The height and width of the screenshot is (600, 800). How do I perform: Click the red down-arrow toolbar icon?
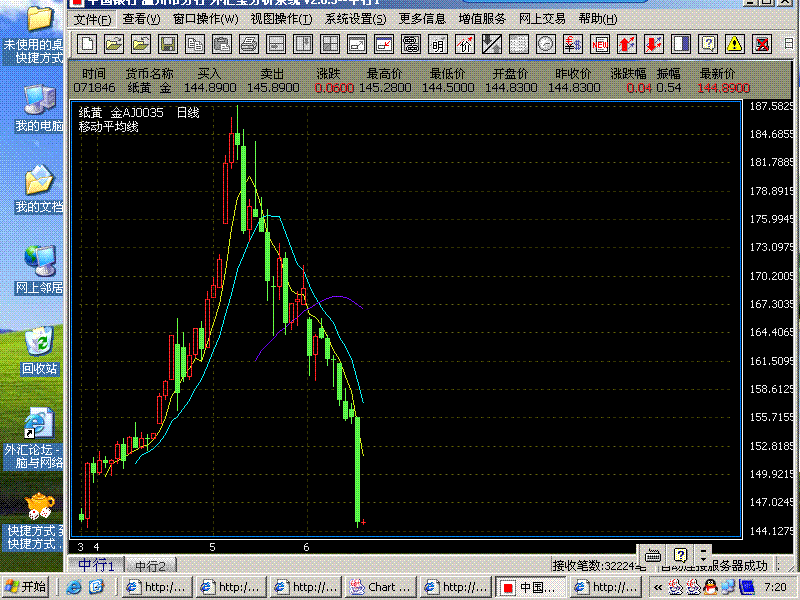click(654, 44)
